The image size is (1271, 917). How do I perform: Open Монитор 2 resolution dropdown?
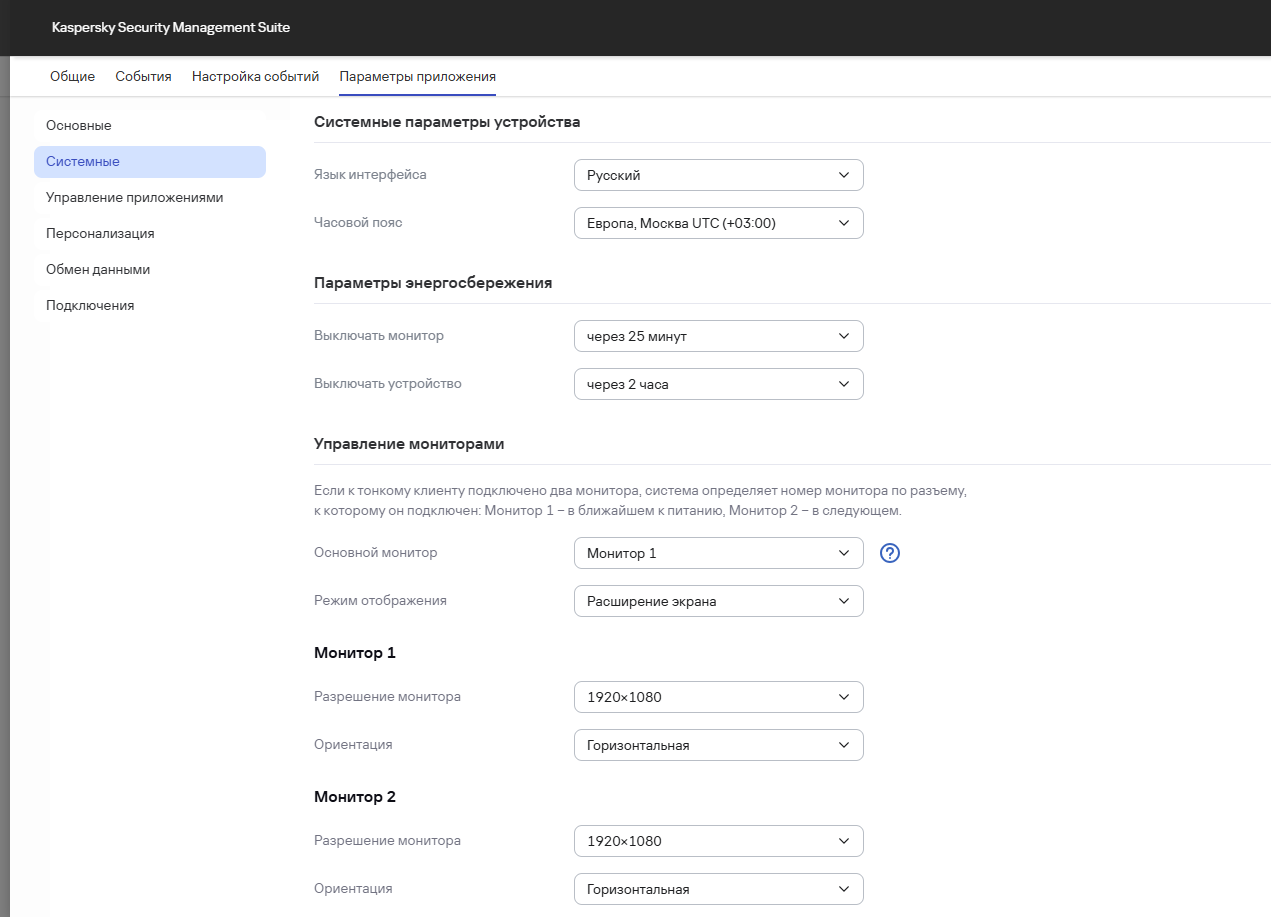(x=718, y=841)
